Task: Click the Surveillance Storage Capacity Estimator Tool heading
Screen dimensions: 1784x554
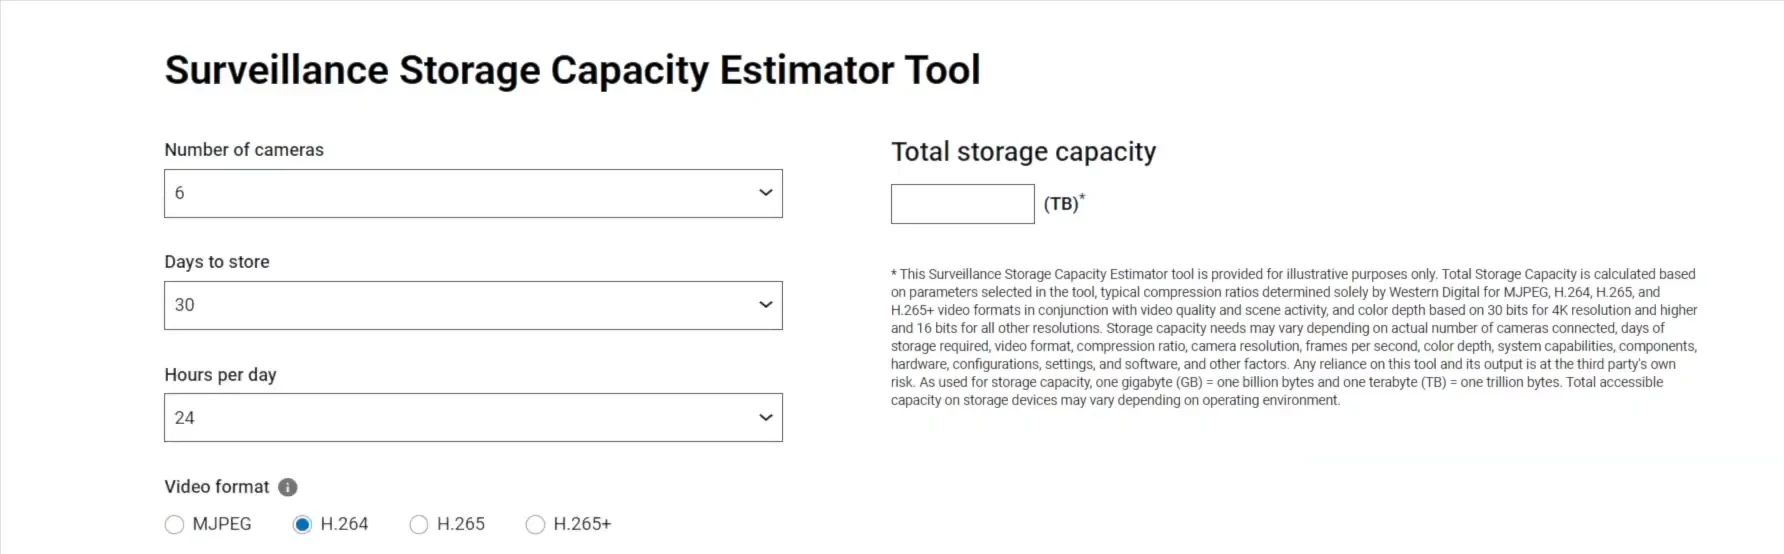Action: (x=572, y=70)
